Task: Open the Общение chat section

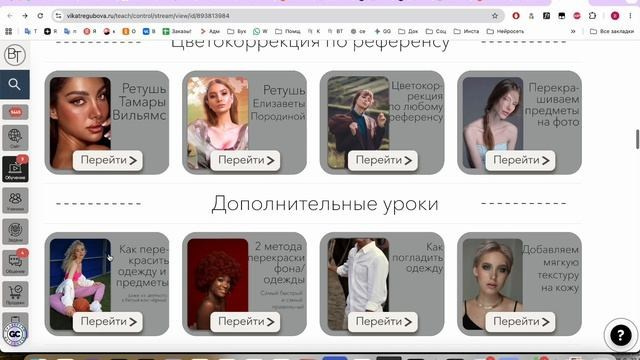Action: 15,262
